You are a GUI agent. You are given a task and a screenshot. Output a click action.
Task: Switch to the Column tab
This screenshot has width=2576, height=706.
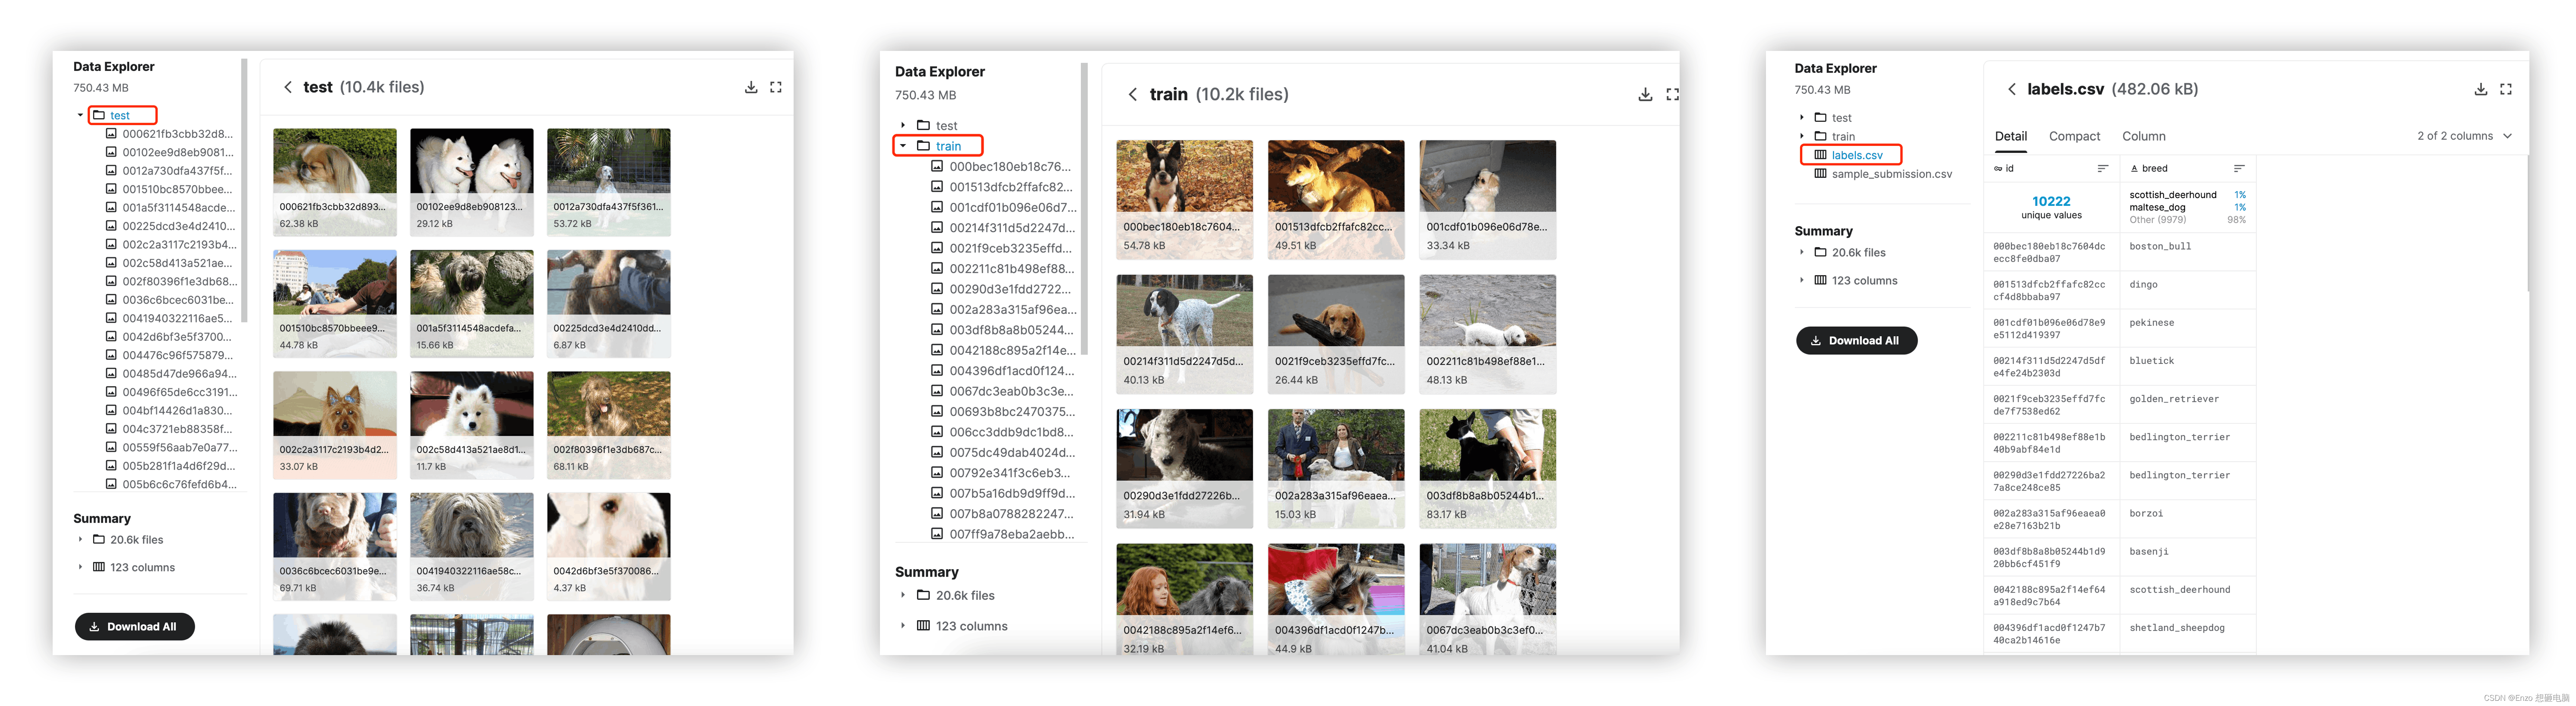click(2143, 137)
